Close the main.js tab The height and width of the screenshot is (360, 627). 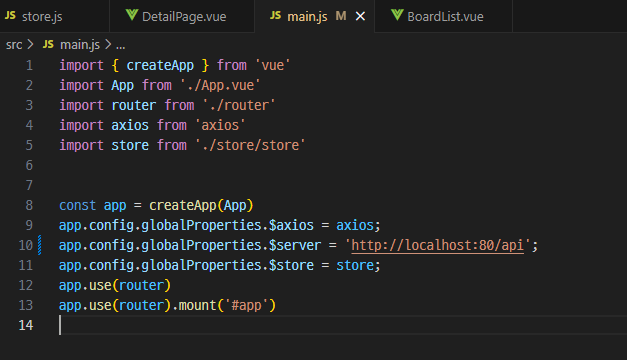tap(360, 16)
